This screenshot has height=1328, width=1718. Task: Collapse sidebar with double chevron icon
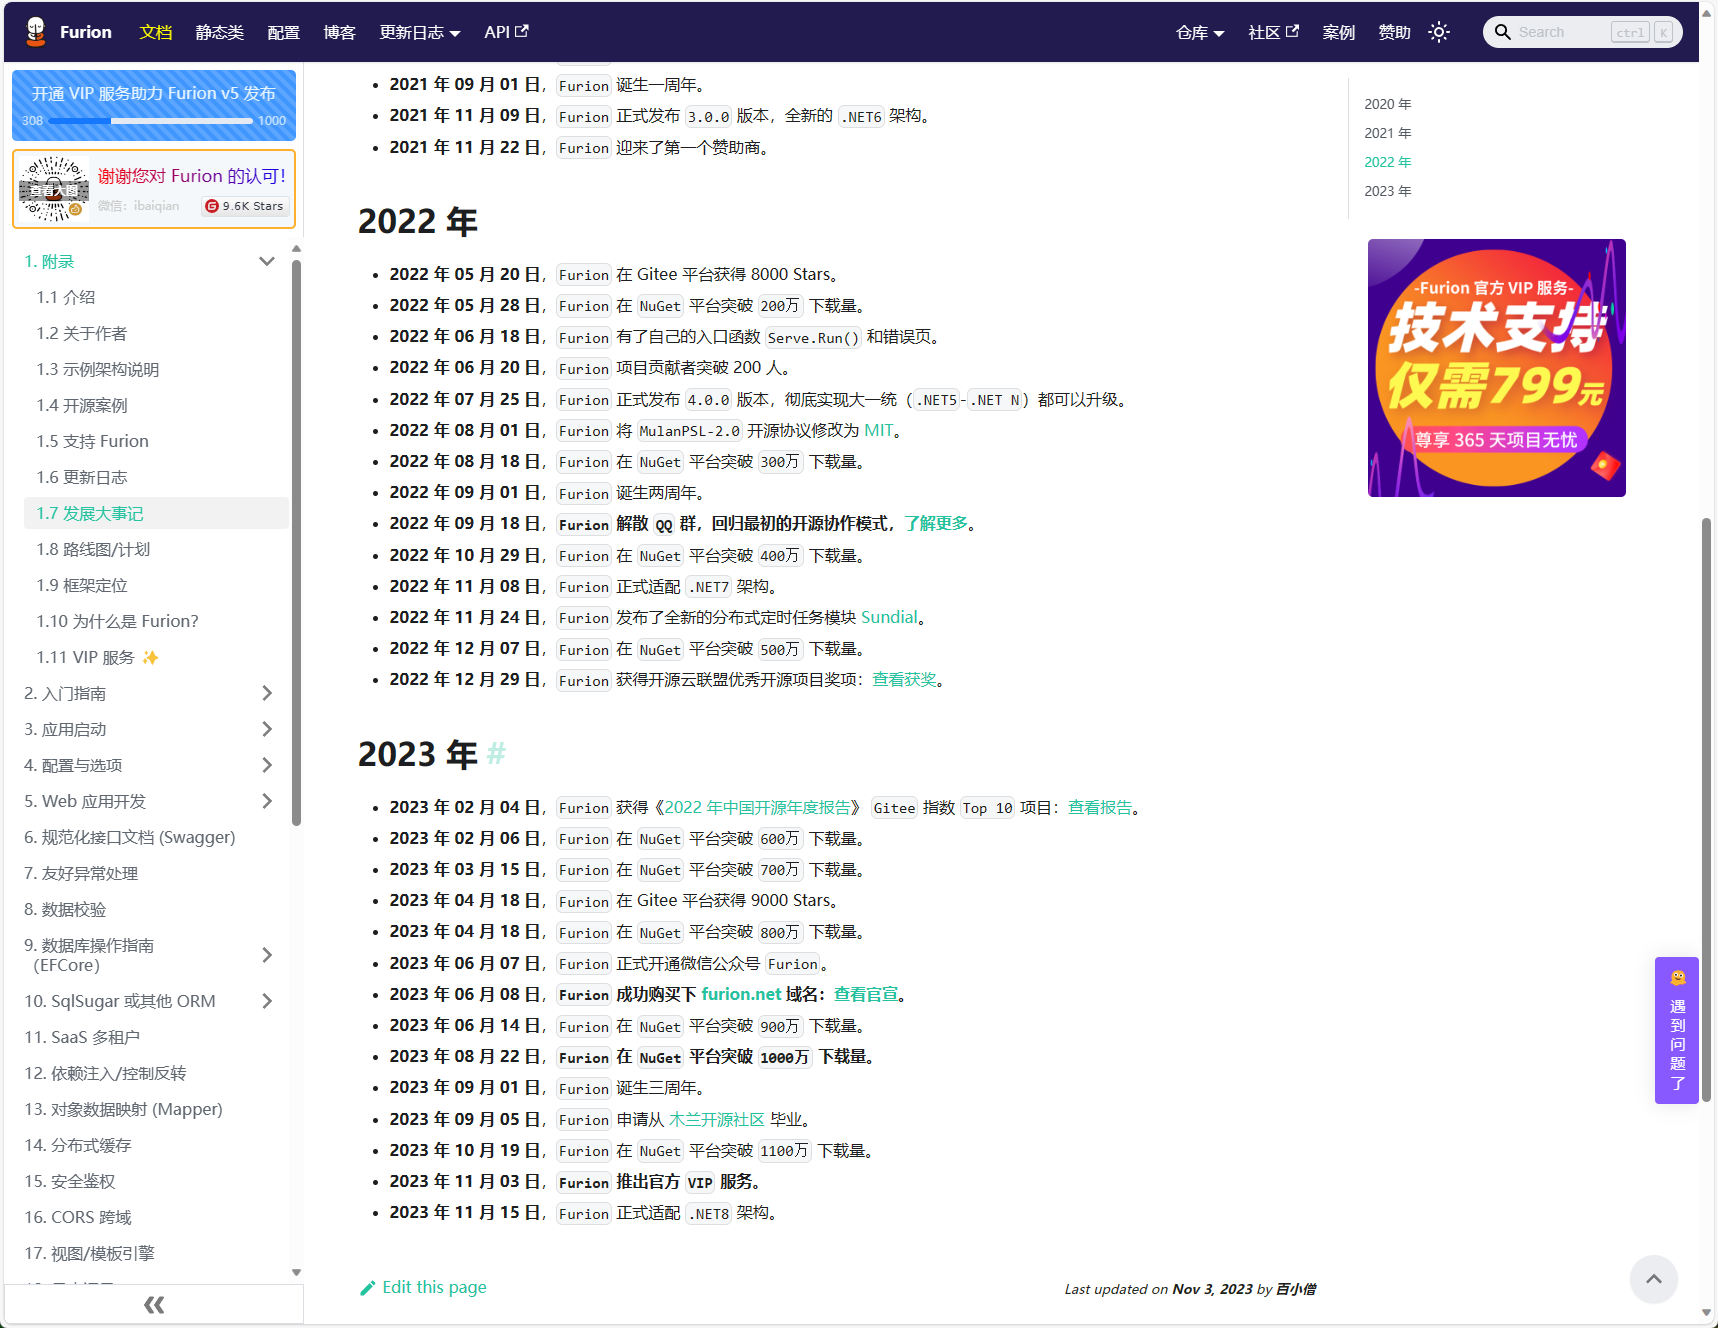154,1304
